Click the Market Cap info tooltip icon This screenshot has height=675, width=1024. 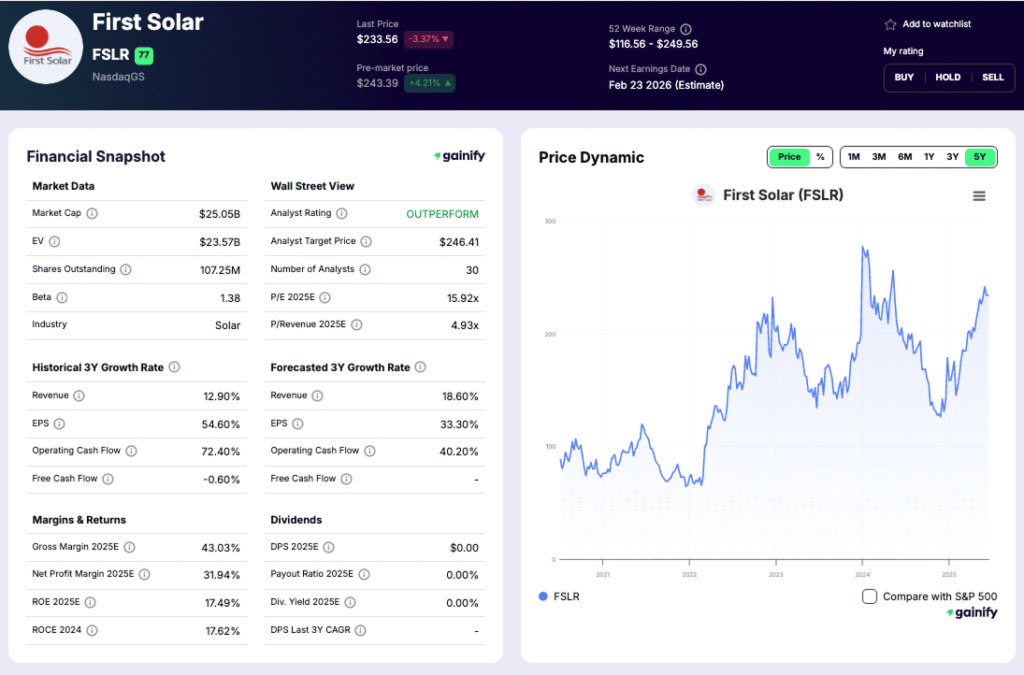[x=93, y=213]
